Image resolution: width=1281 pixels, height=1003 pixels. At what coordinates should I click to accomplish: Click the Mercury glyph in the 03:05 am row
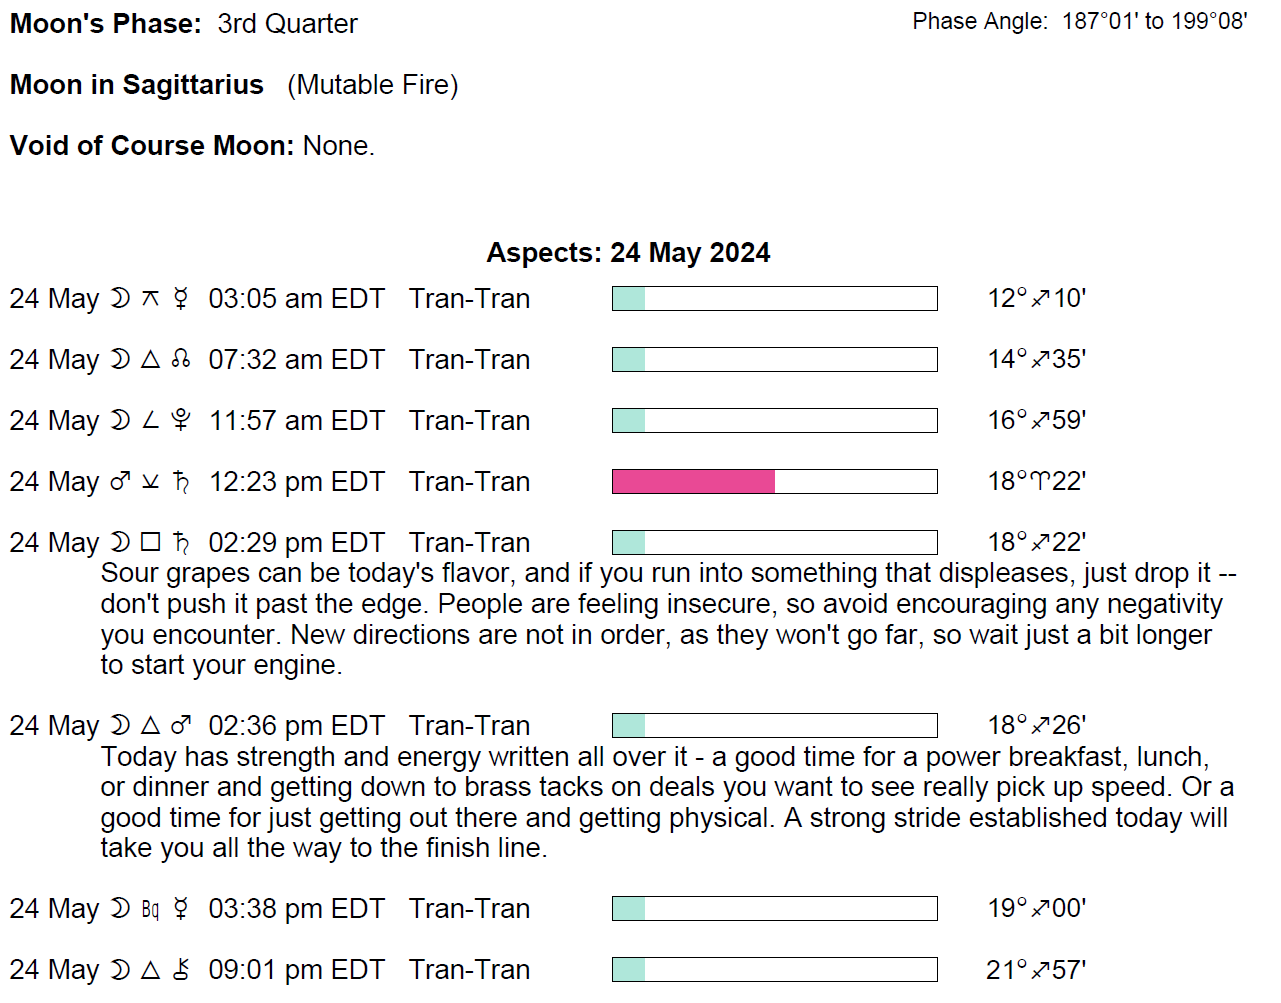(x=181, y=299)
